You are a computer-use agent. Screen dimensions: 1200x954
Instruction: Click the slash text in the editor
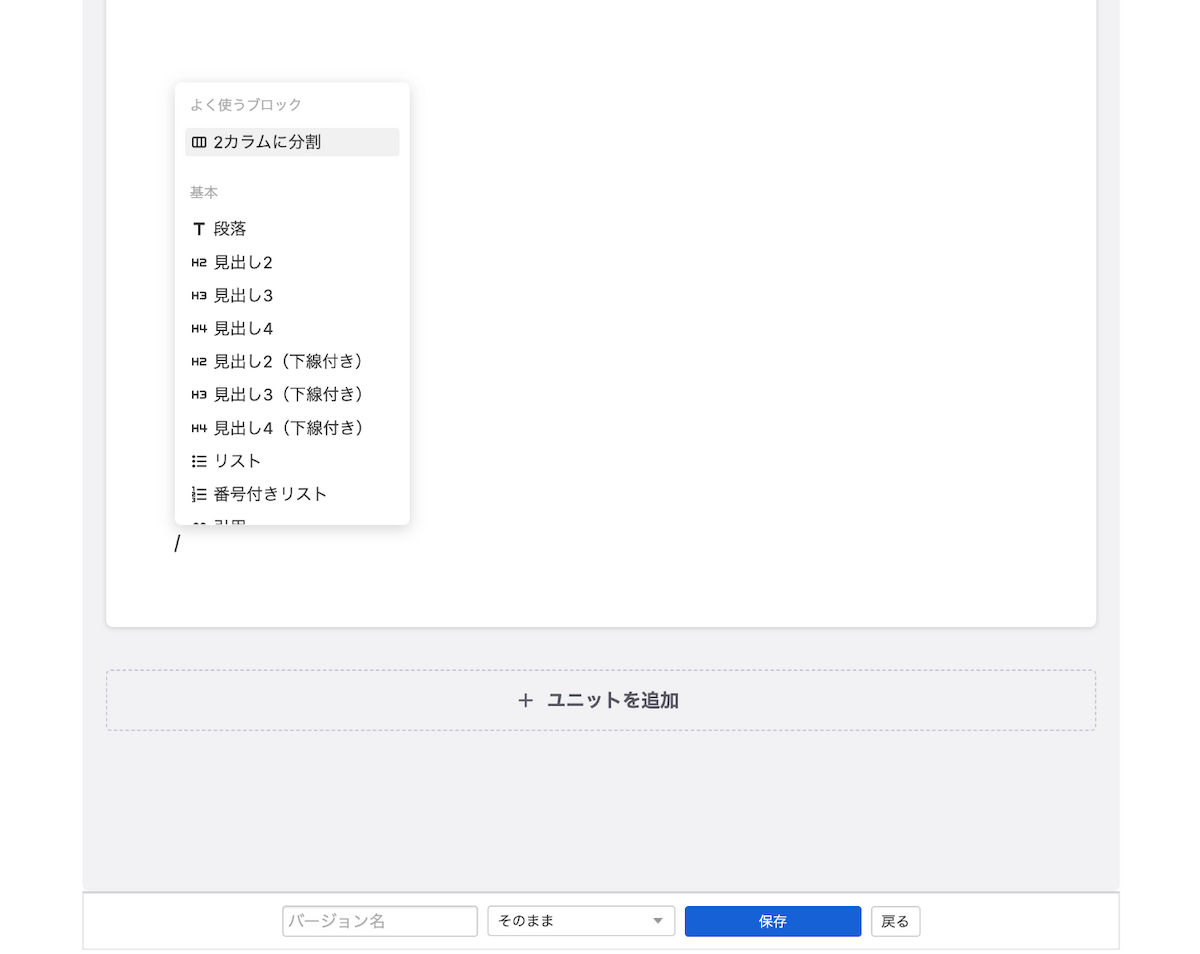pos(177,544)
